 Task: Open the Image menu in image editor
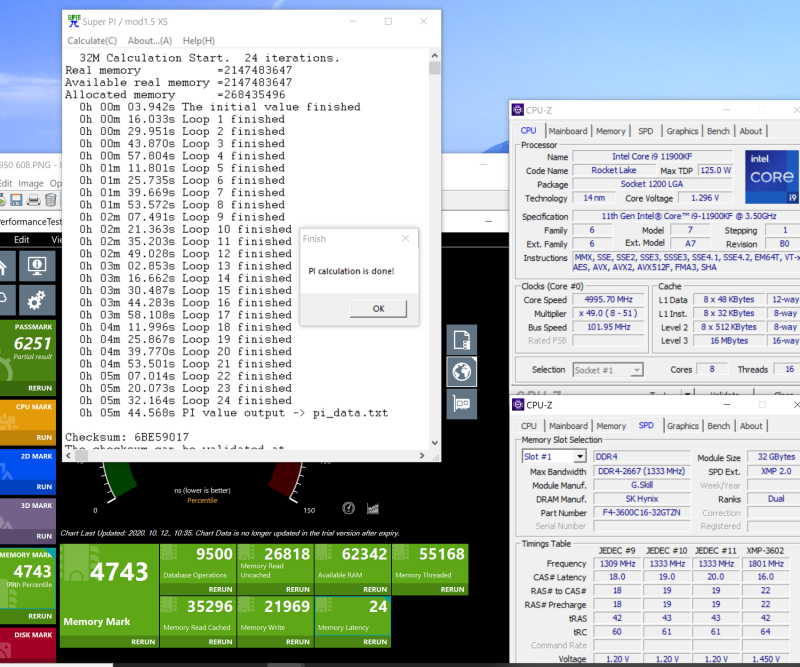31,183
